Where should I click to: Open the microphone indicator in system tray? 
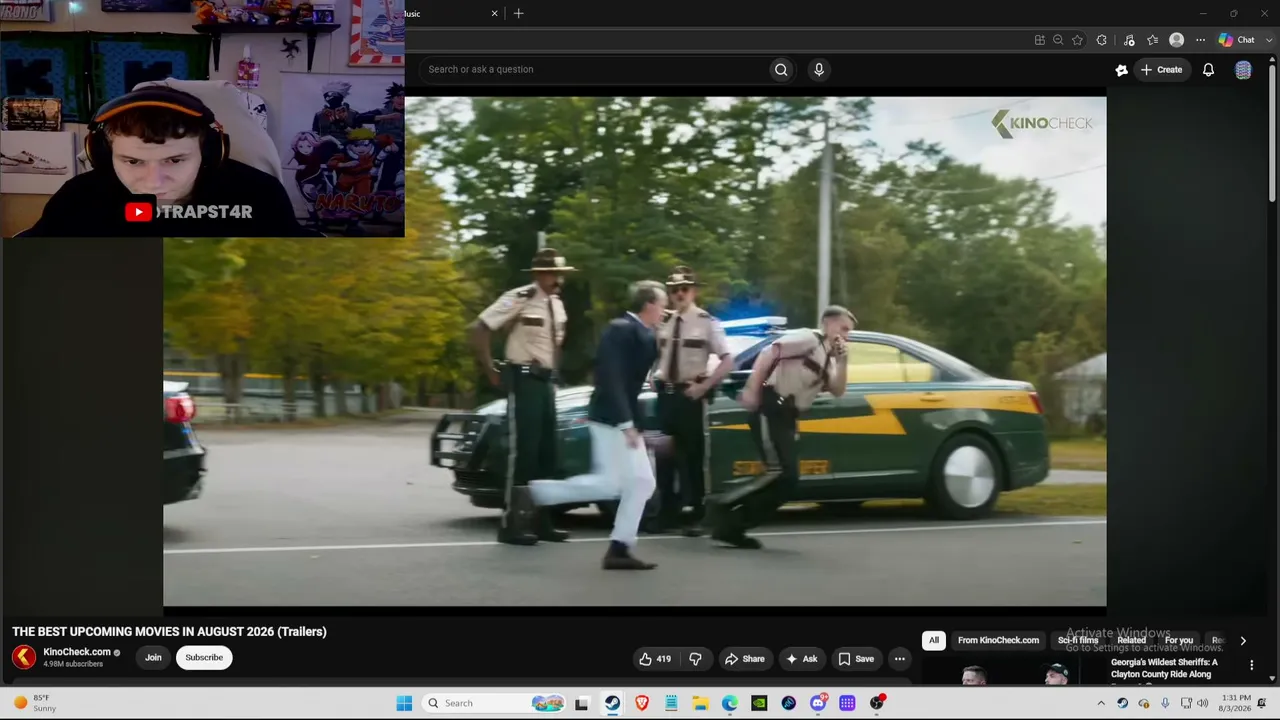1164,703
